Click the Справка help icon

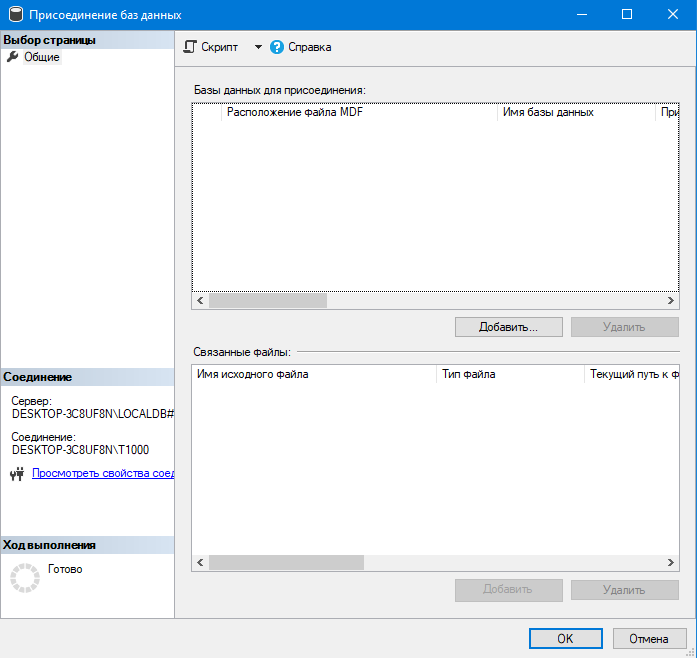pyautogui.click(x=277, y=47)
